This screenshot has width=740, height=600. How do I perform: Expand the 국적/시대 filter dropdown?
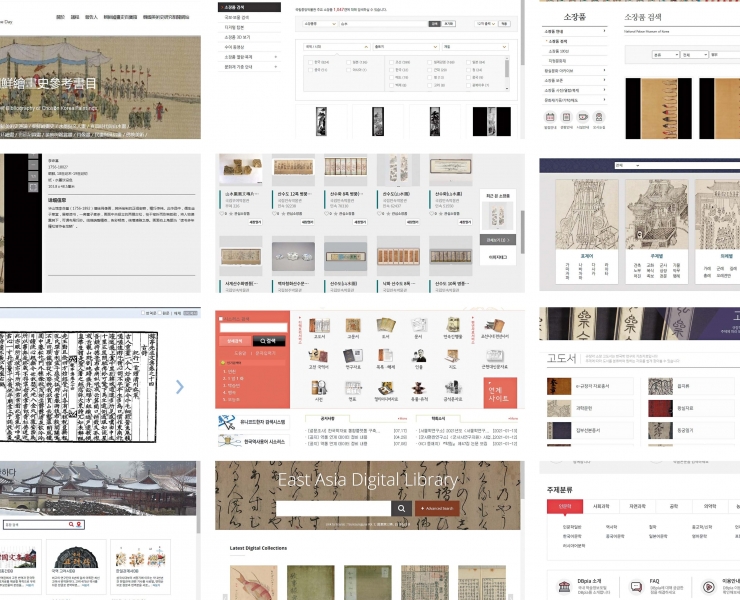(333, 46)
